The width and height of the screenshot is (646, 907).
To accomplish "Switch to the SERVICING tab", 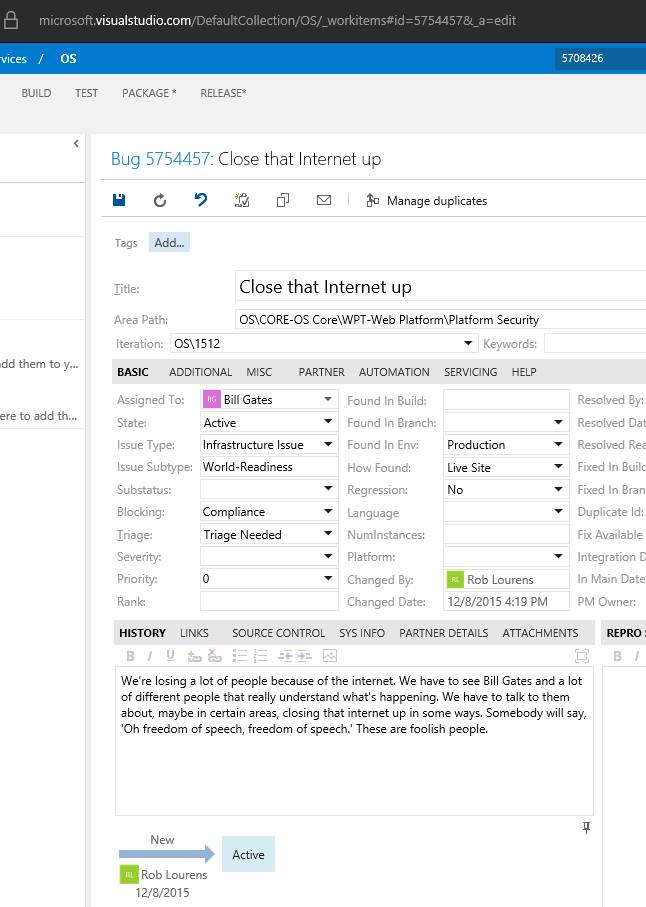I will pos(471,372).
